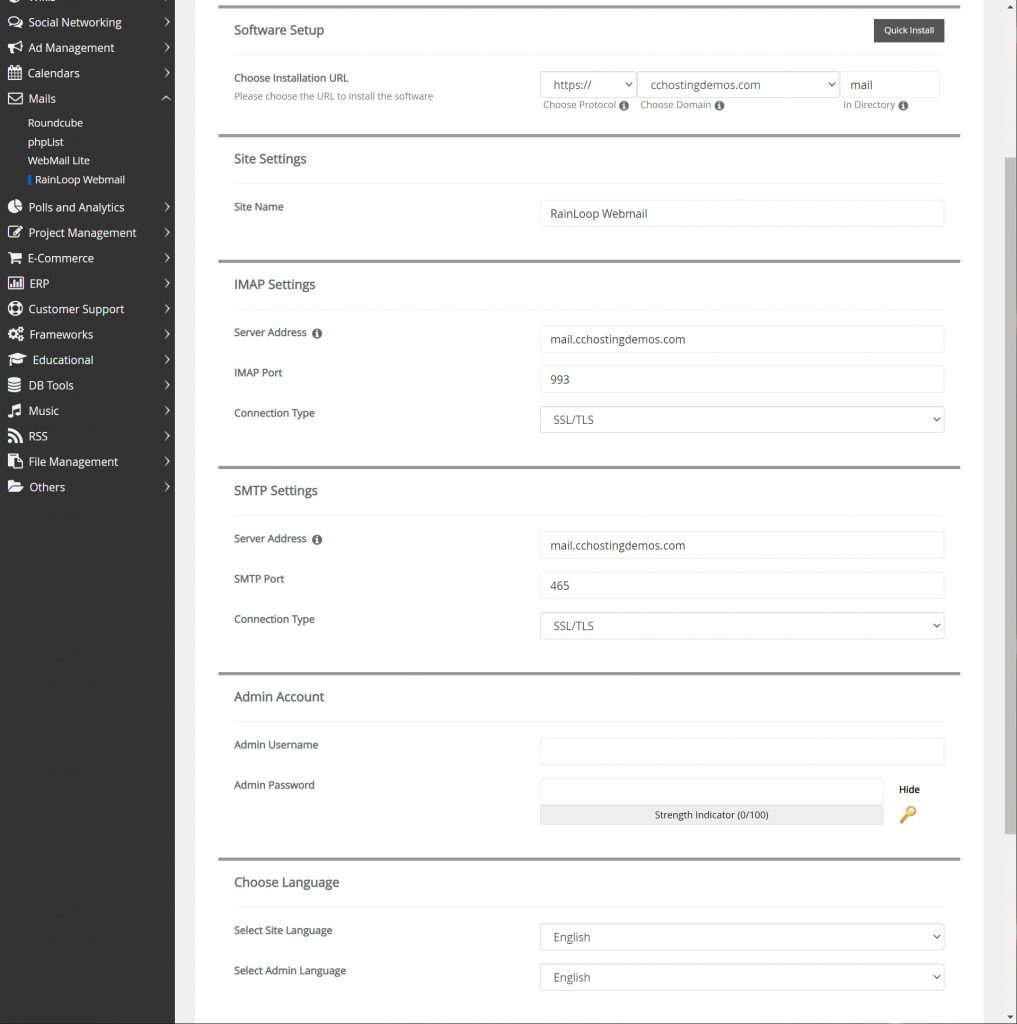The height and width of the screenshot is (1024, 1017).
Task: Click the E-Commerce cart icon in sidebar
Action: 15,258
